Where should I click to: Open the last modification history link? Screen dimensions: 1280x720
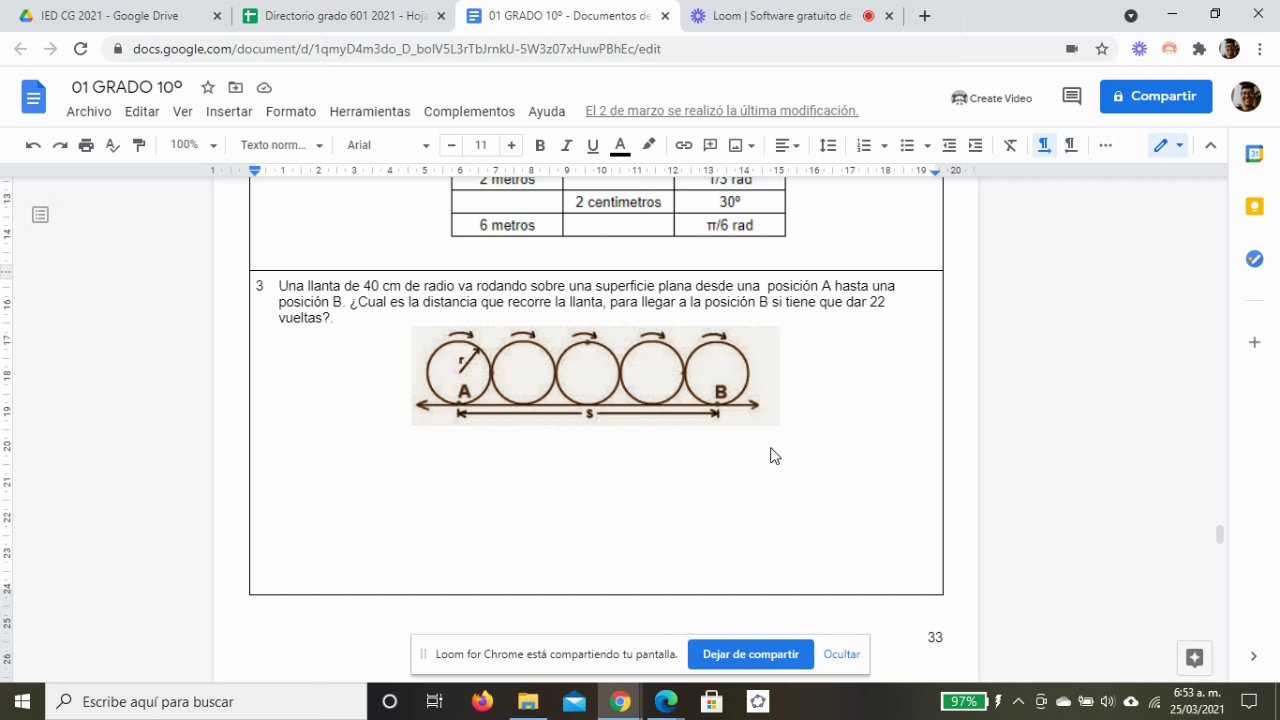tap(722, 111)
